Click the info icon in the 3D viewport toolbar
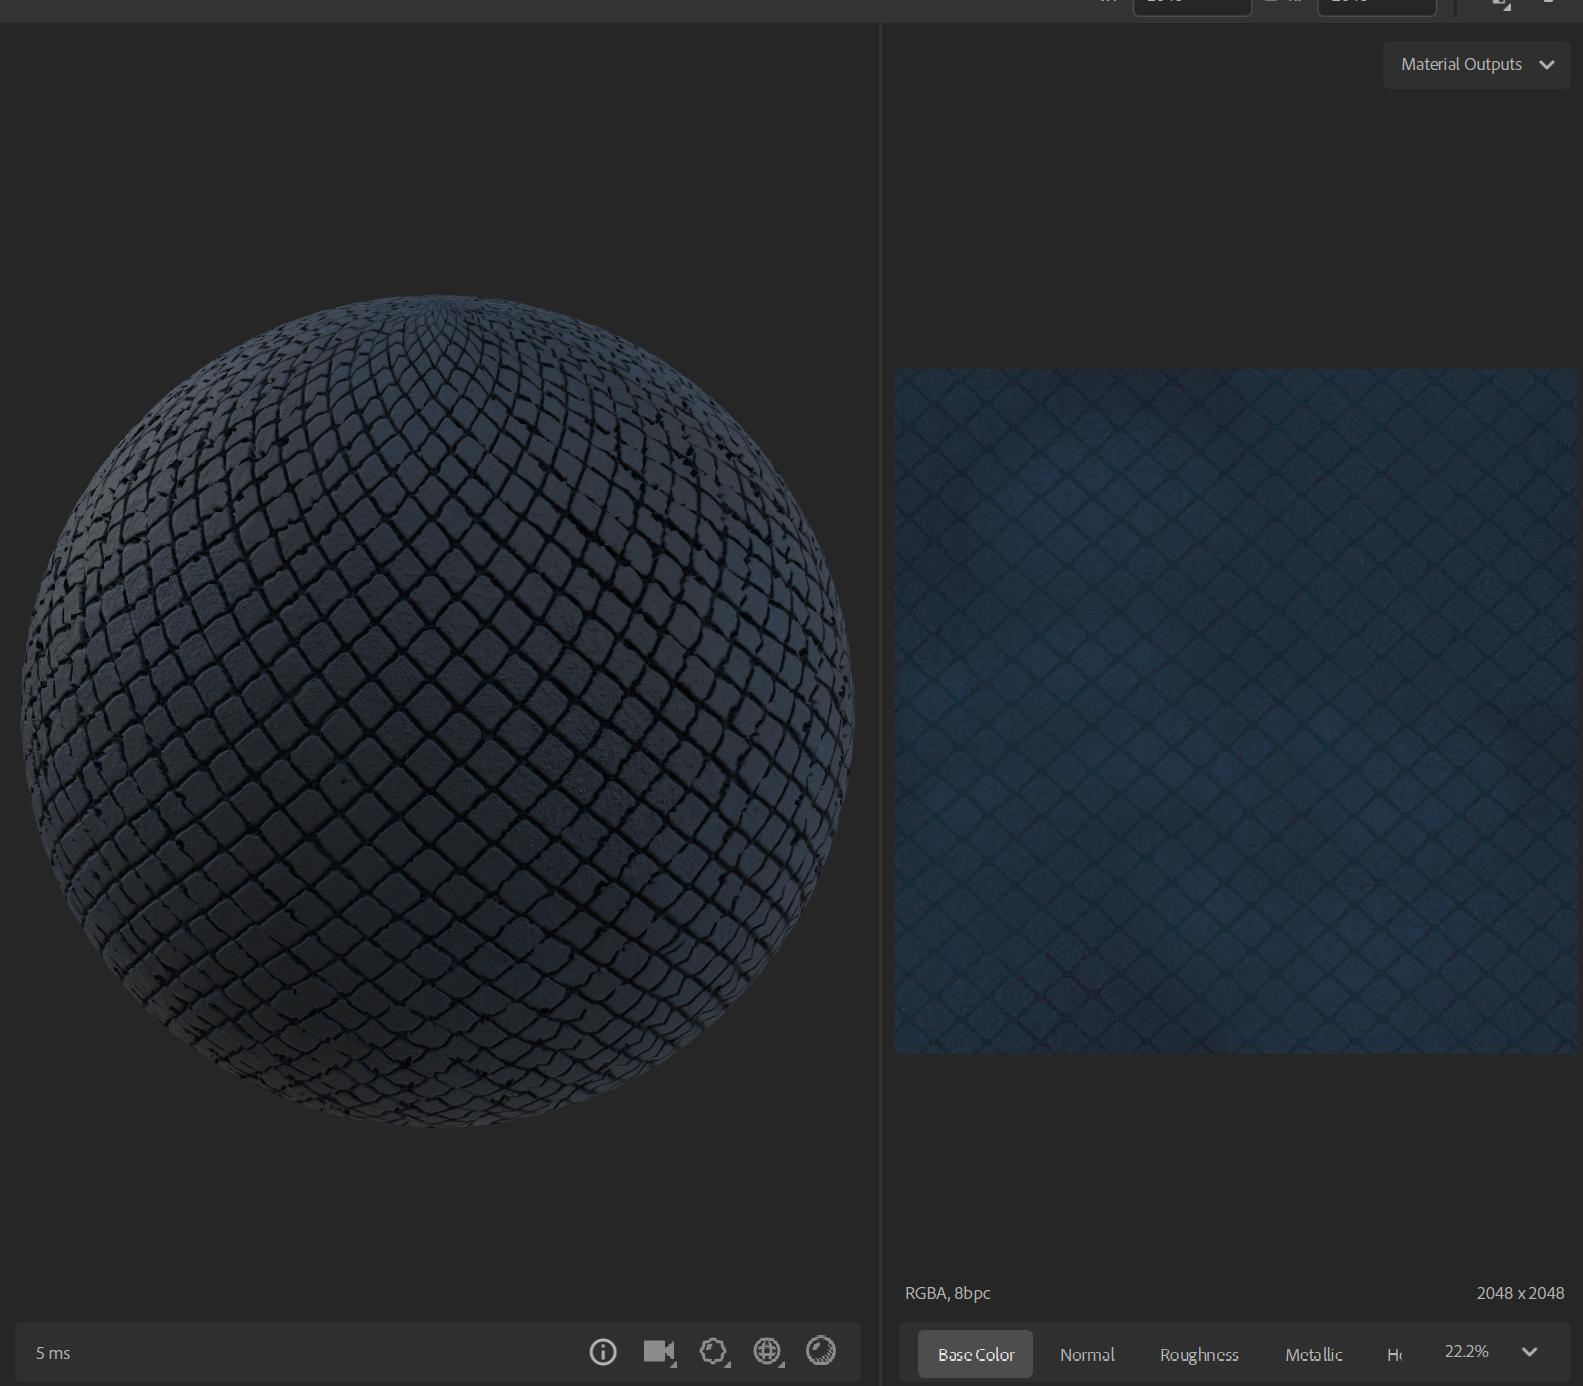Screen dimensions: 1583x1386 603,1352
